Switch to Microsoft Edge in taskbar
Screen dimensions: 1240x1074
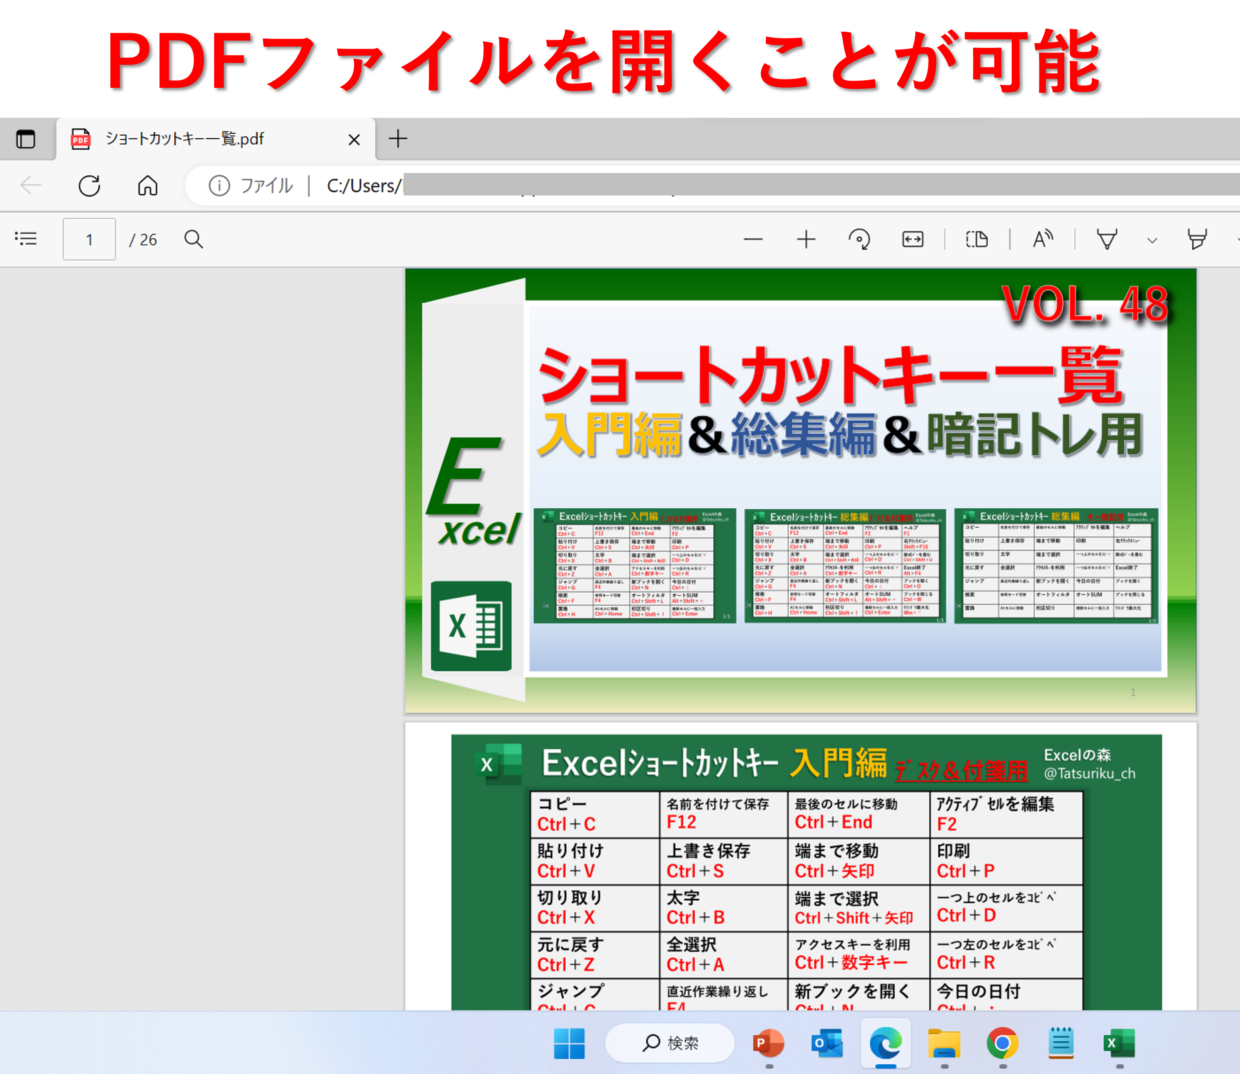click(x=885, y=1043)
